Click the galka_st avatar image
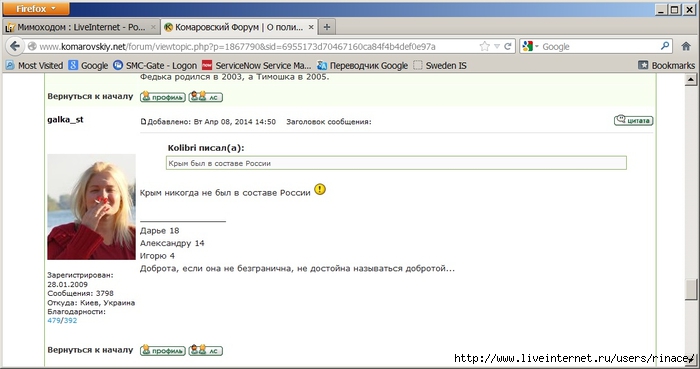Viewport: 700px width, 369px height. point(91,207)
